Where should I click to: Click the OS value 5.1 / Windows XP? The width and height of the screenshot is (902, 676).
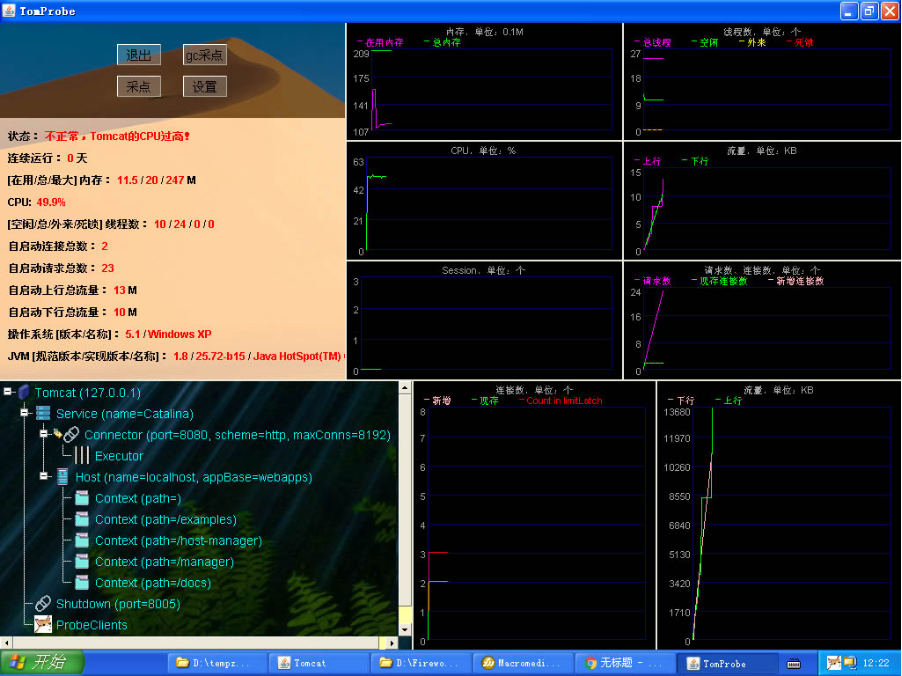pos(168,334)
